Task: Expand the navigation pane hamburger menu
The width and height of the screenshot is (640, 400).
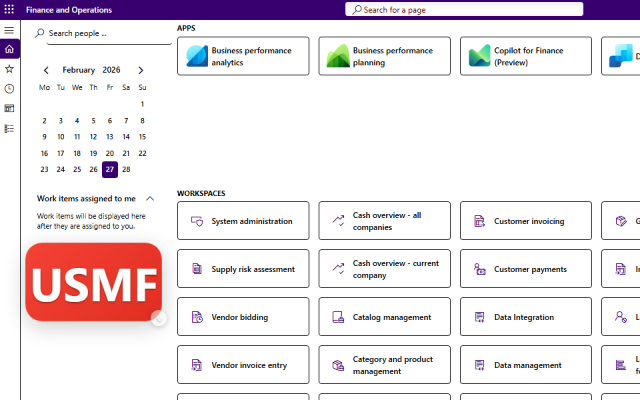Action: [9, 30]
